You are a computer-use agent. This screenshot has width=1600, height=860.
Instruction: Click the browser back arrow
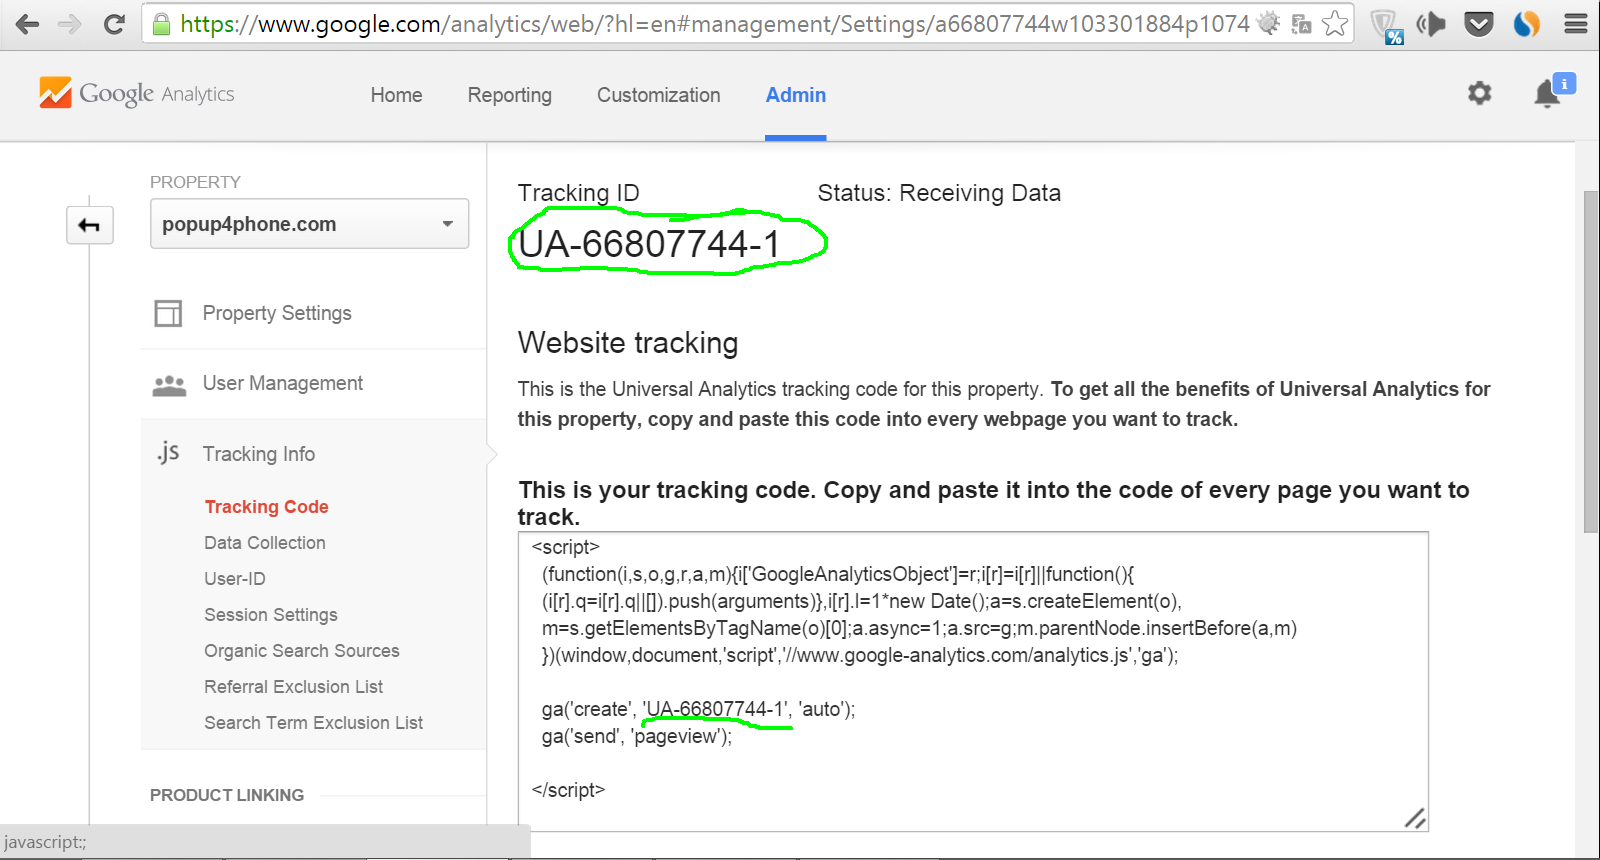click(27, 24)
